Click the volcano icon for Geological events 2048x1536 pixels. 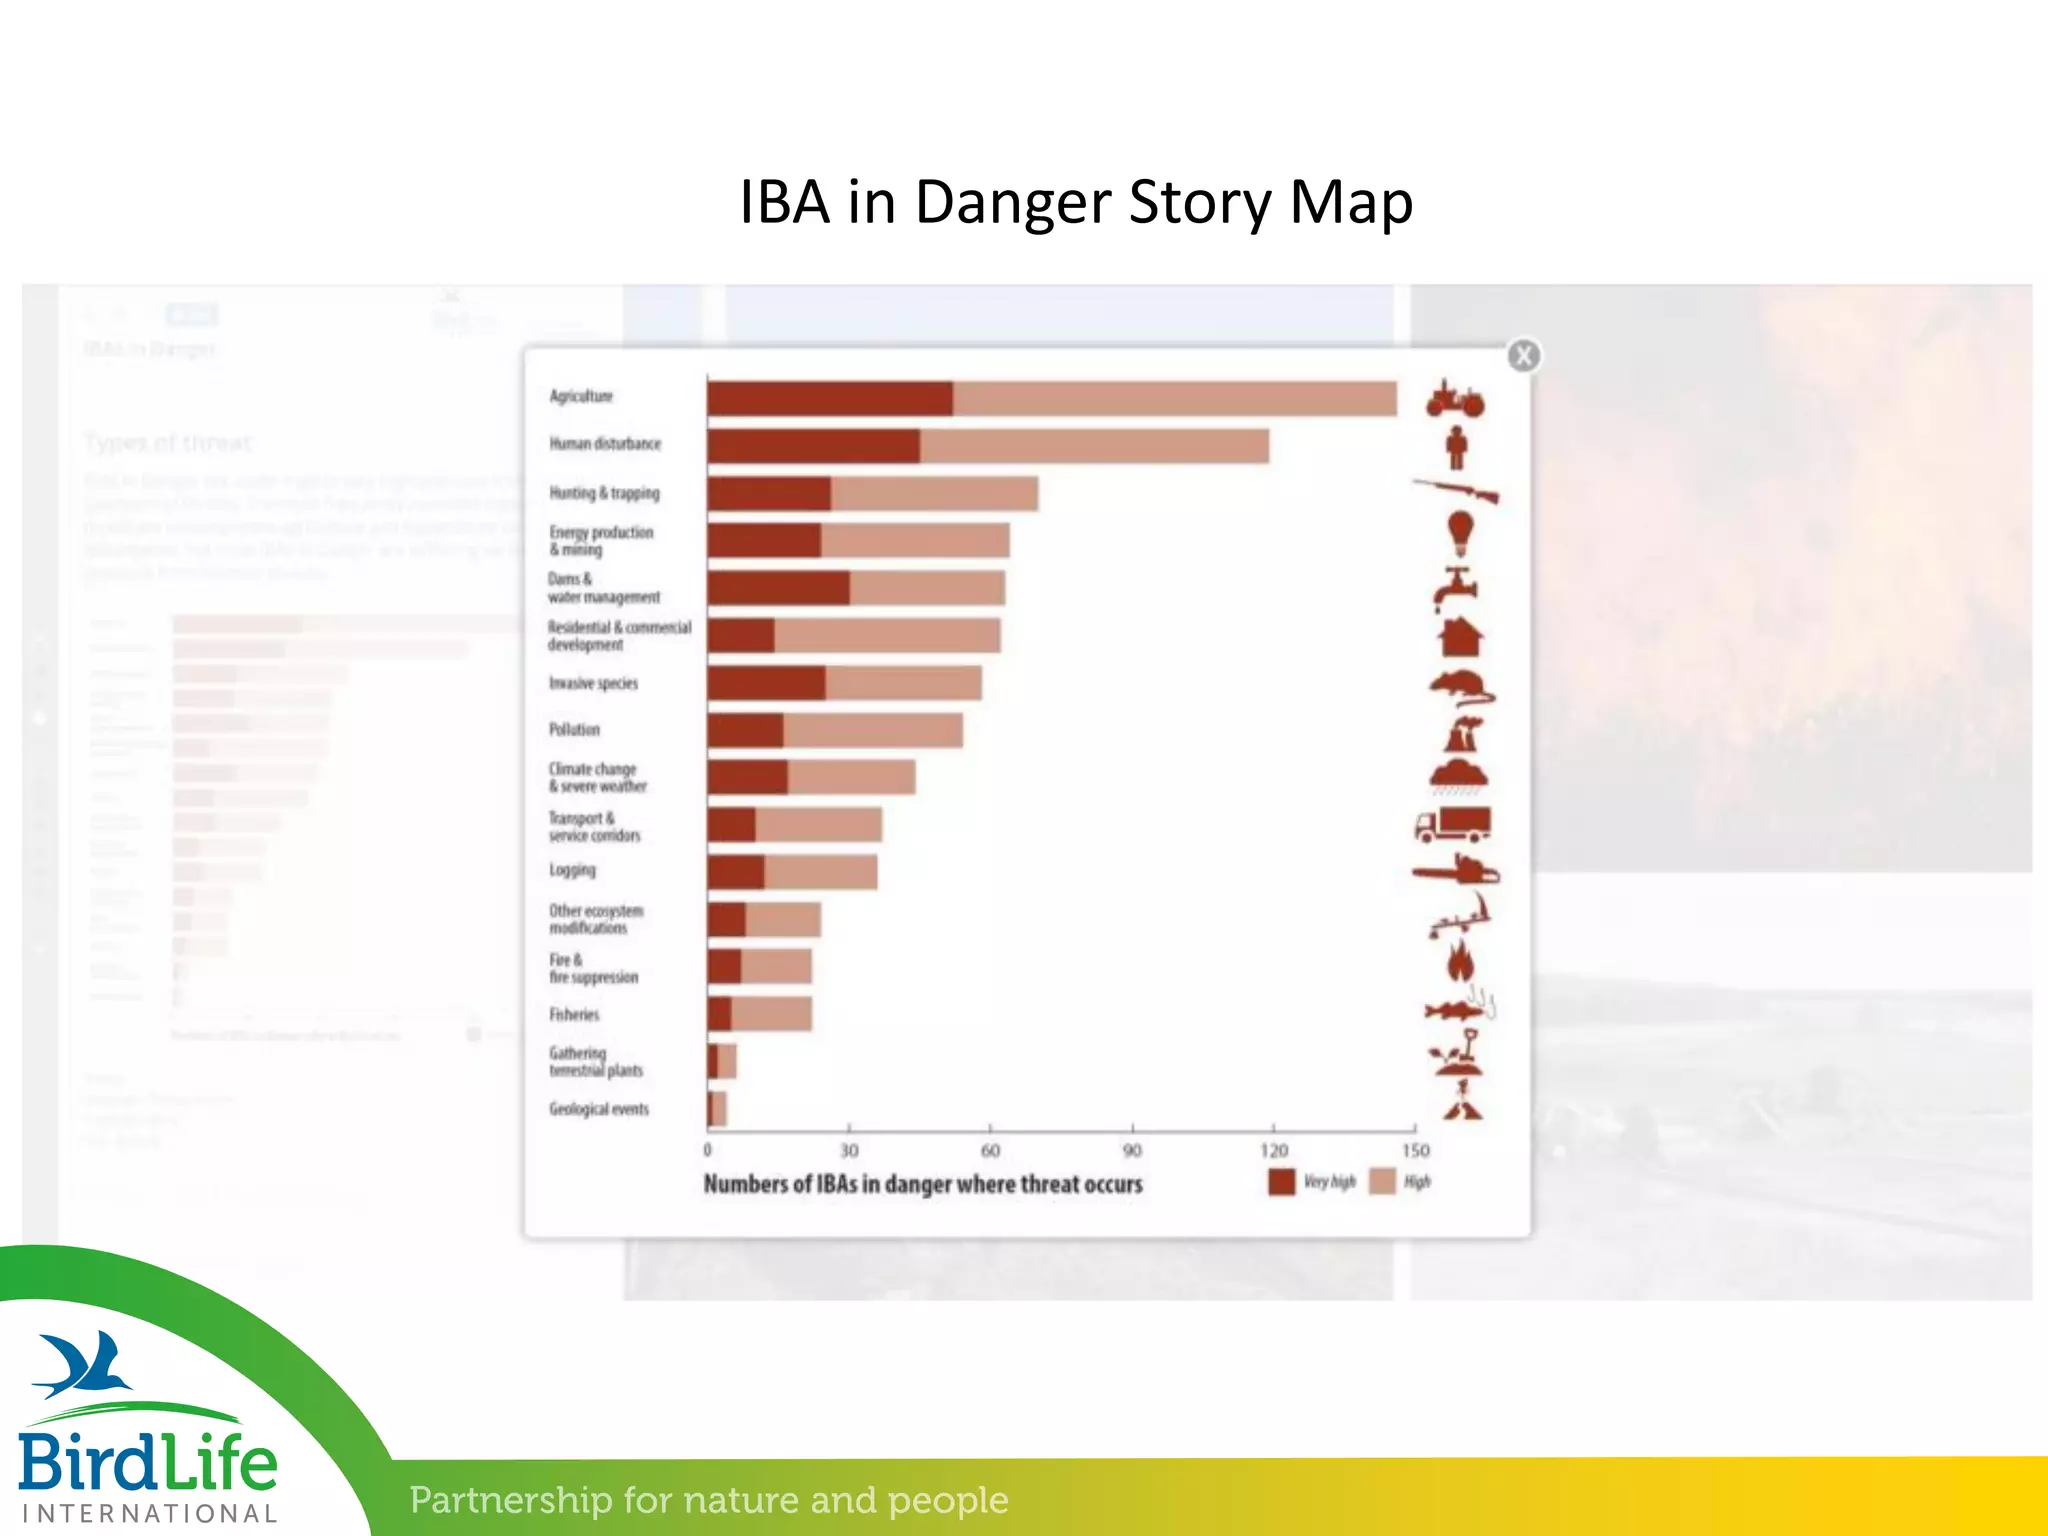(1463, 1100)
